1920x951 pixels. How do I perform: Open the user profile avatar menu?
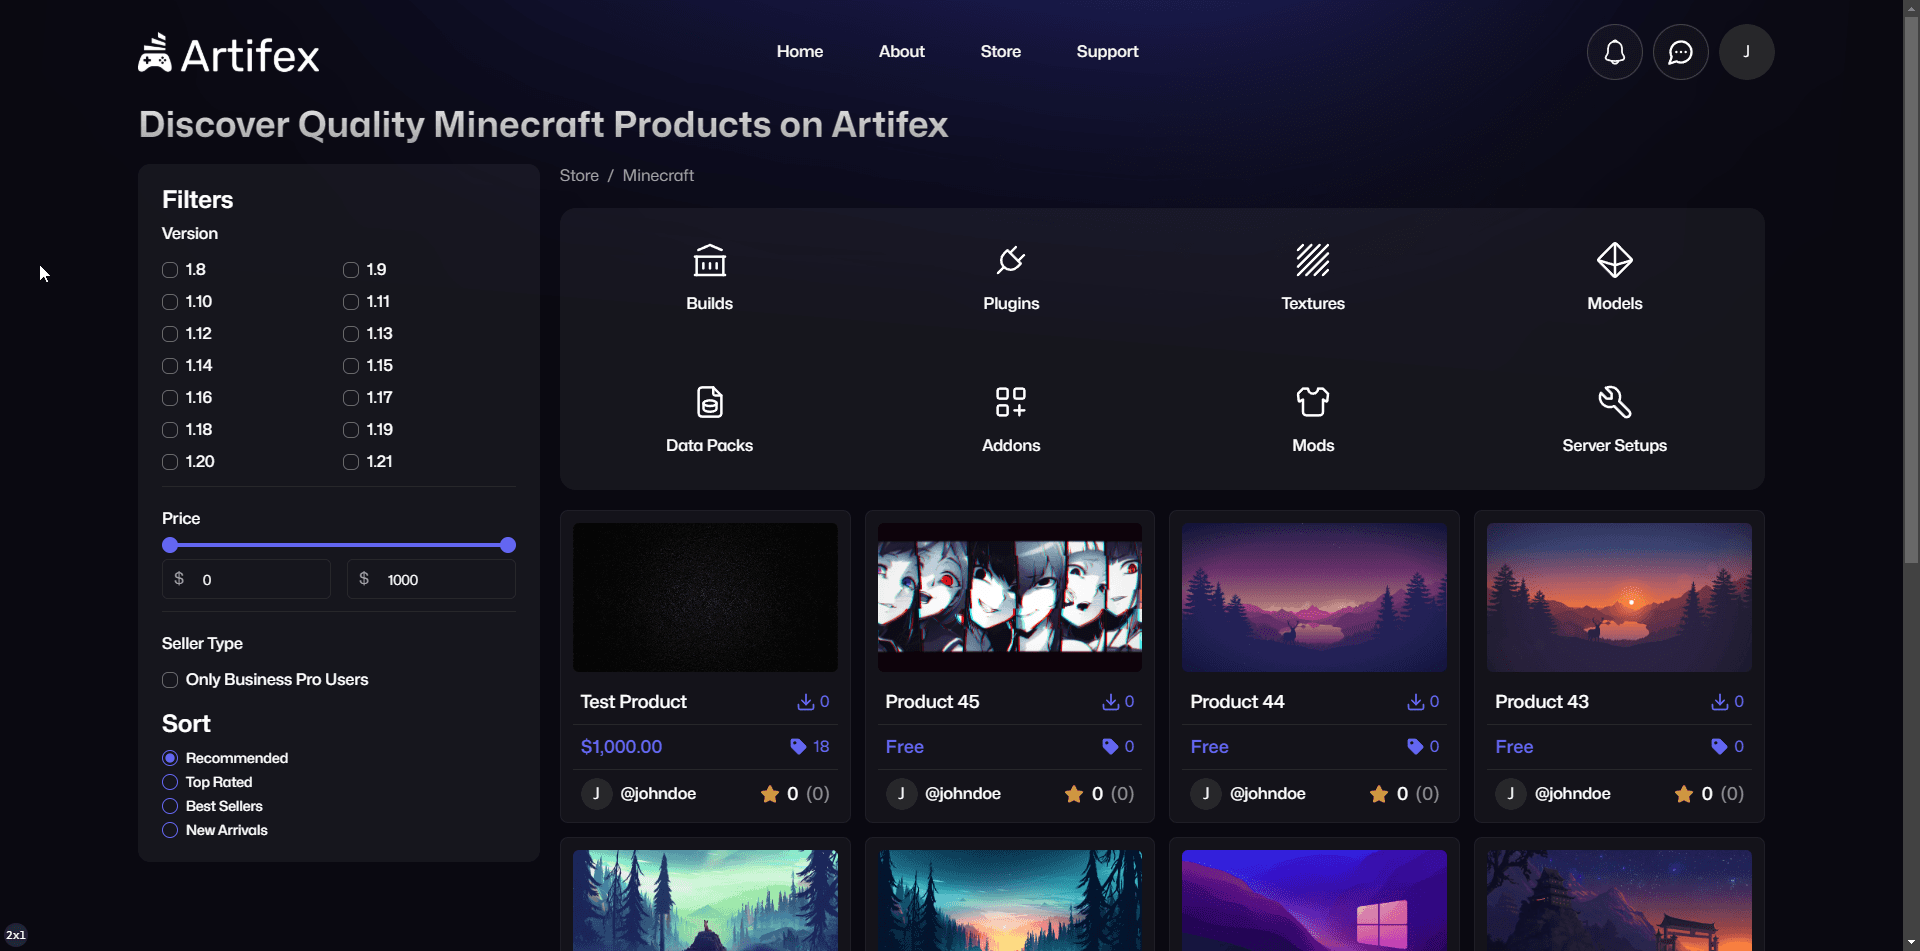tap(1747, 51)
